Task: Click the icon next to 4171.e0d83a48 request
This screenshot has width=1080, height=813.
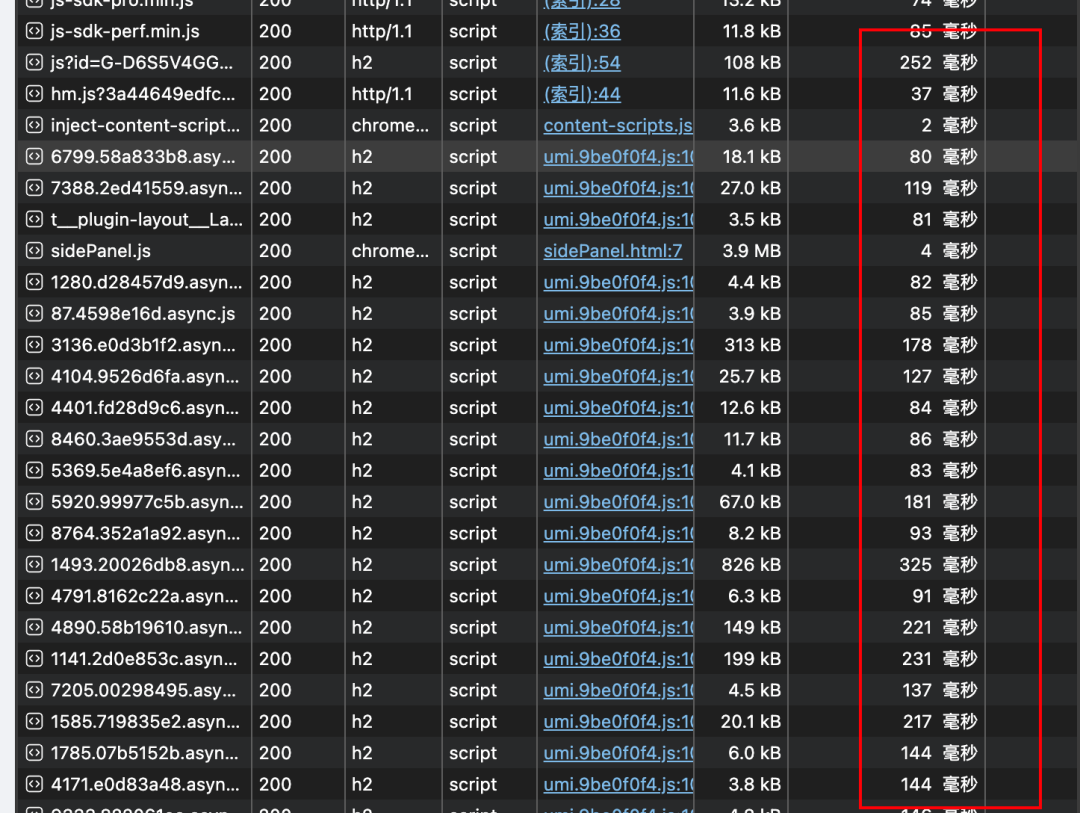Action: pyautogui.click(x=34, y=784)
